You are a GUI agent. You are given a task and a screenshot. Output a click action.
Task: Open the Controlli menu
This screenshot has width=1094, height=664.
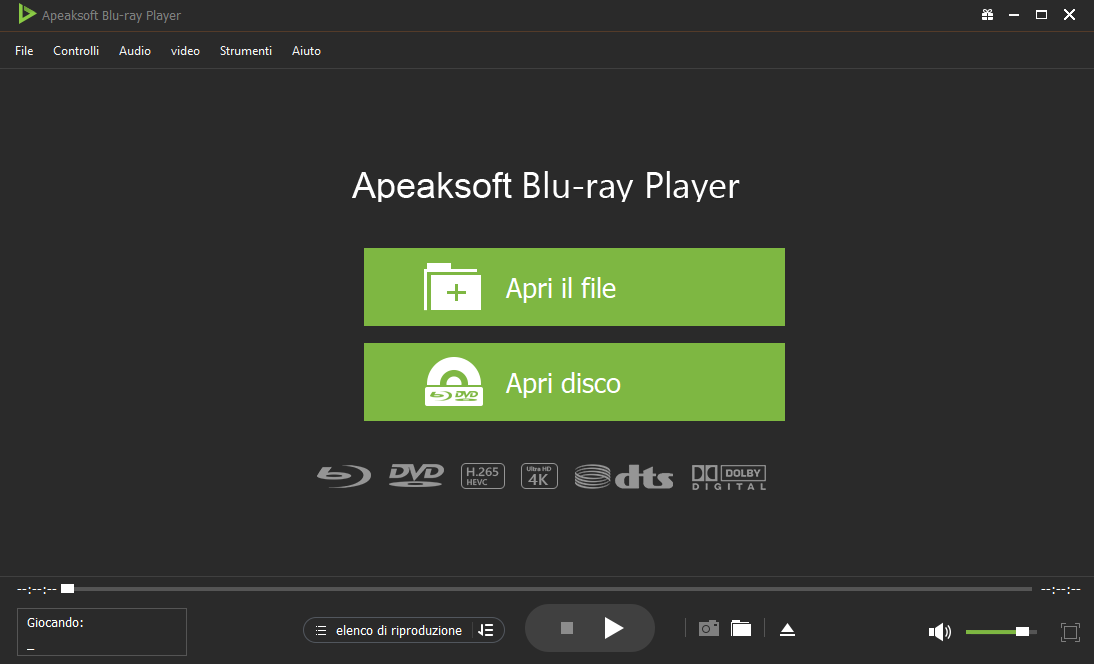[x=76, y=51]
